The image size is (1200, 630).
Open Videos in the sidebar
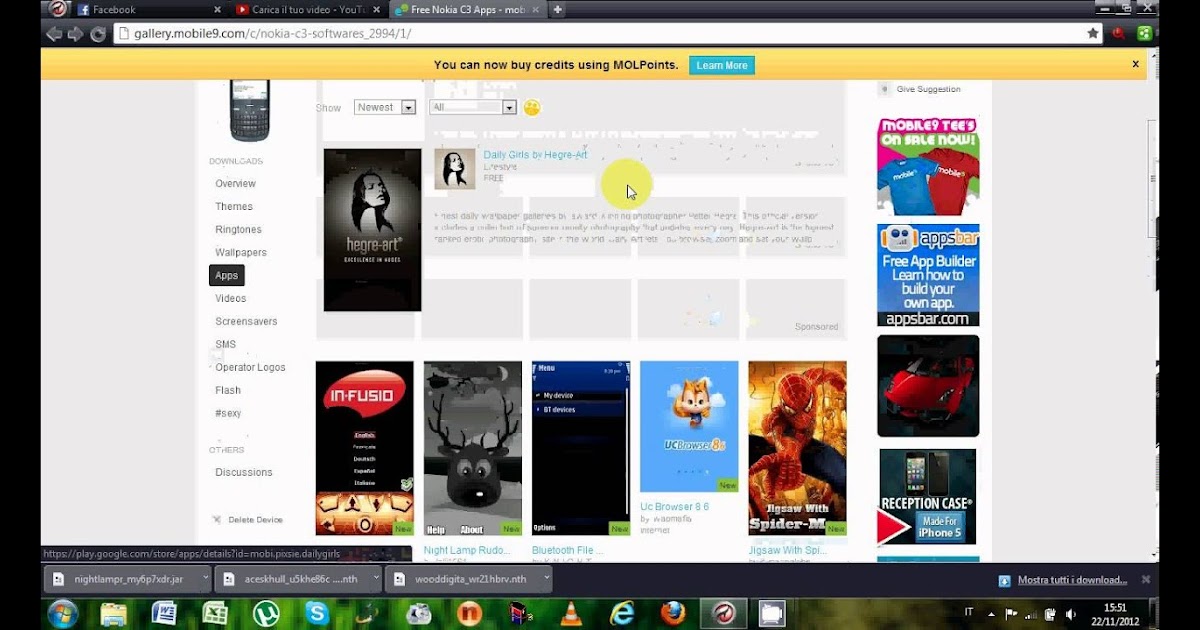pyautogui.click(x=231, y=299)
